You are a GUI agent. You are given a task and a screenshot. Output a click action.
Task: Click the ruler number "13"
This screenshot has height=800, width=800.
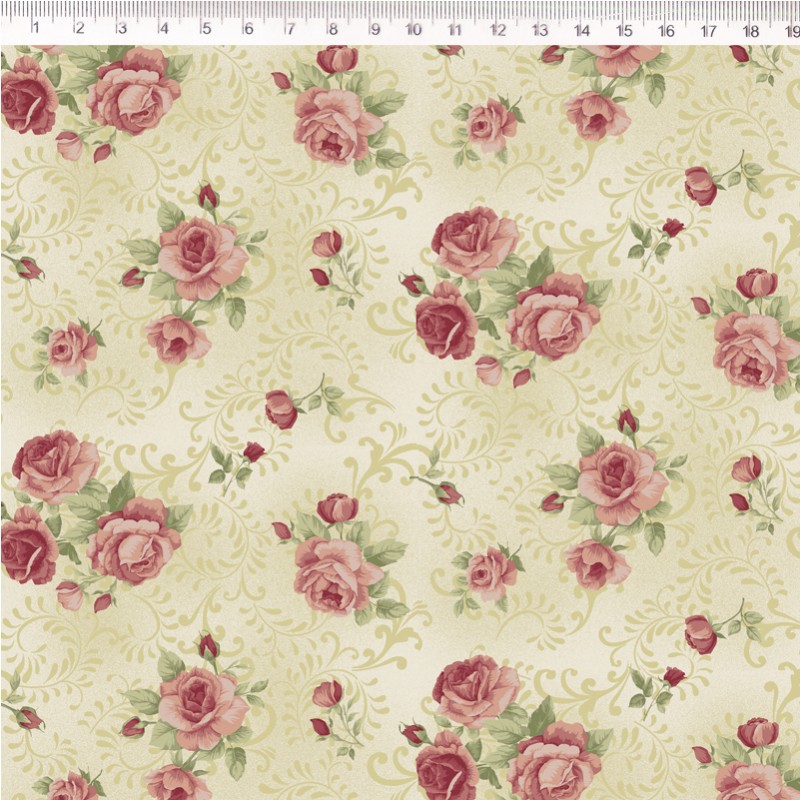pos(540,31)
